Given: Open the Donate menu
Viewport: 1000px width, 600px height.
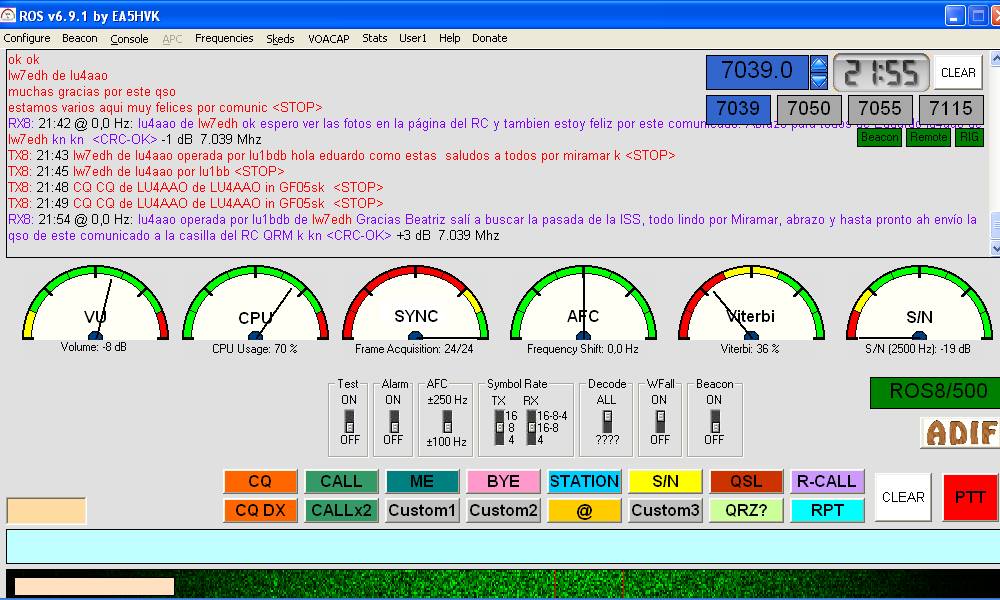Looking at the screenshot, I should point(489,38).
